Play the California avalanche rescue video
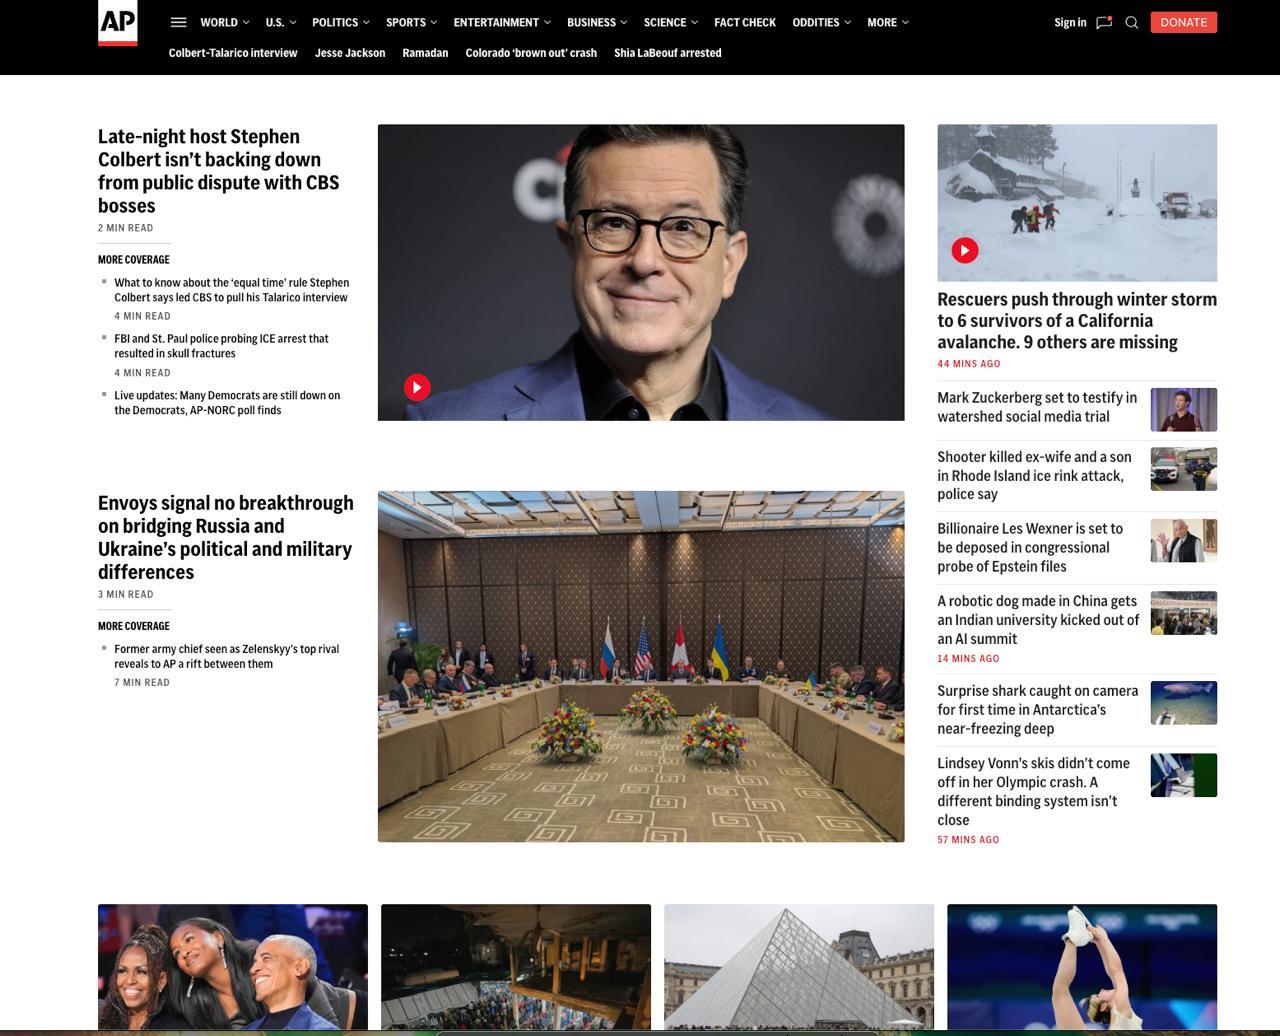Viewport: 1280px width, 1036px height. point(964,250)
